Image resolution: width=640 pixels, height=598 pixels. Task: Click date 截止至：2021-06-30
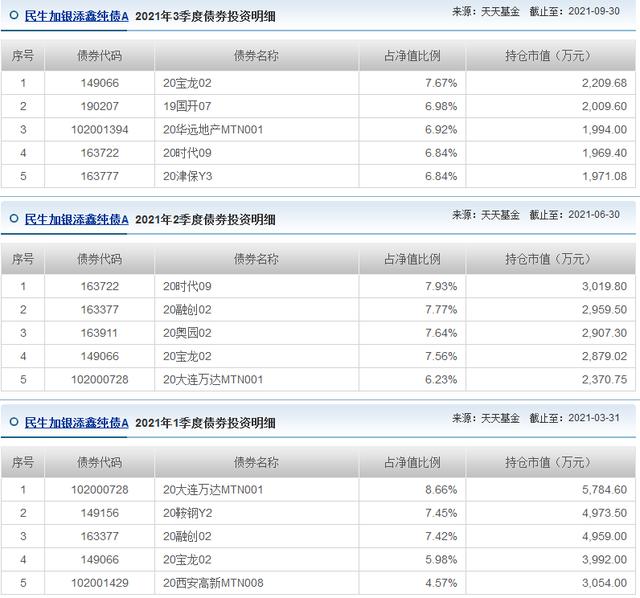[x=574, y=215]
